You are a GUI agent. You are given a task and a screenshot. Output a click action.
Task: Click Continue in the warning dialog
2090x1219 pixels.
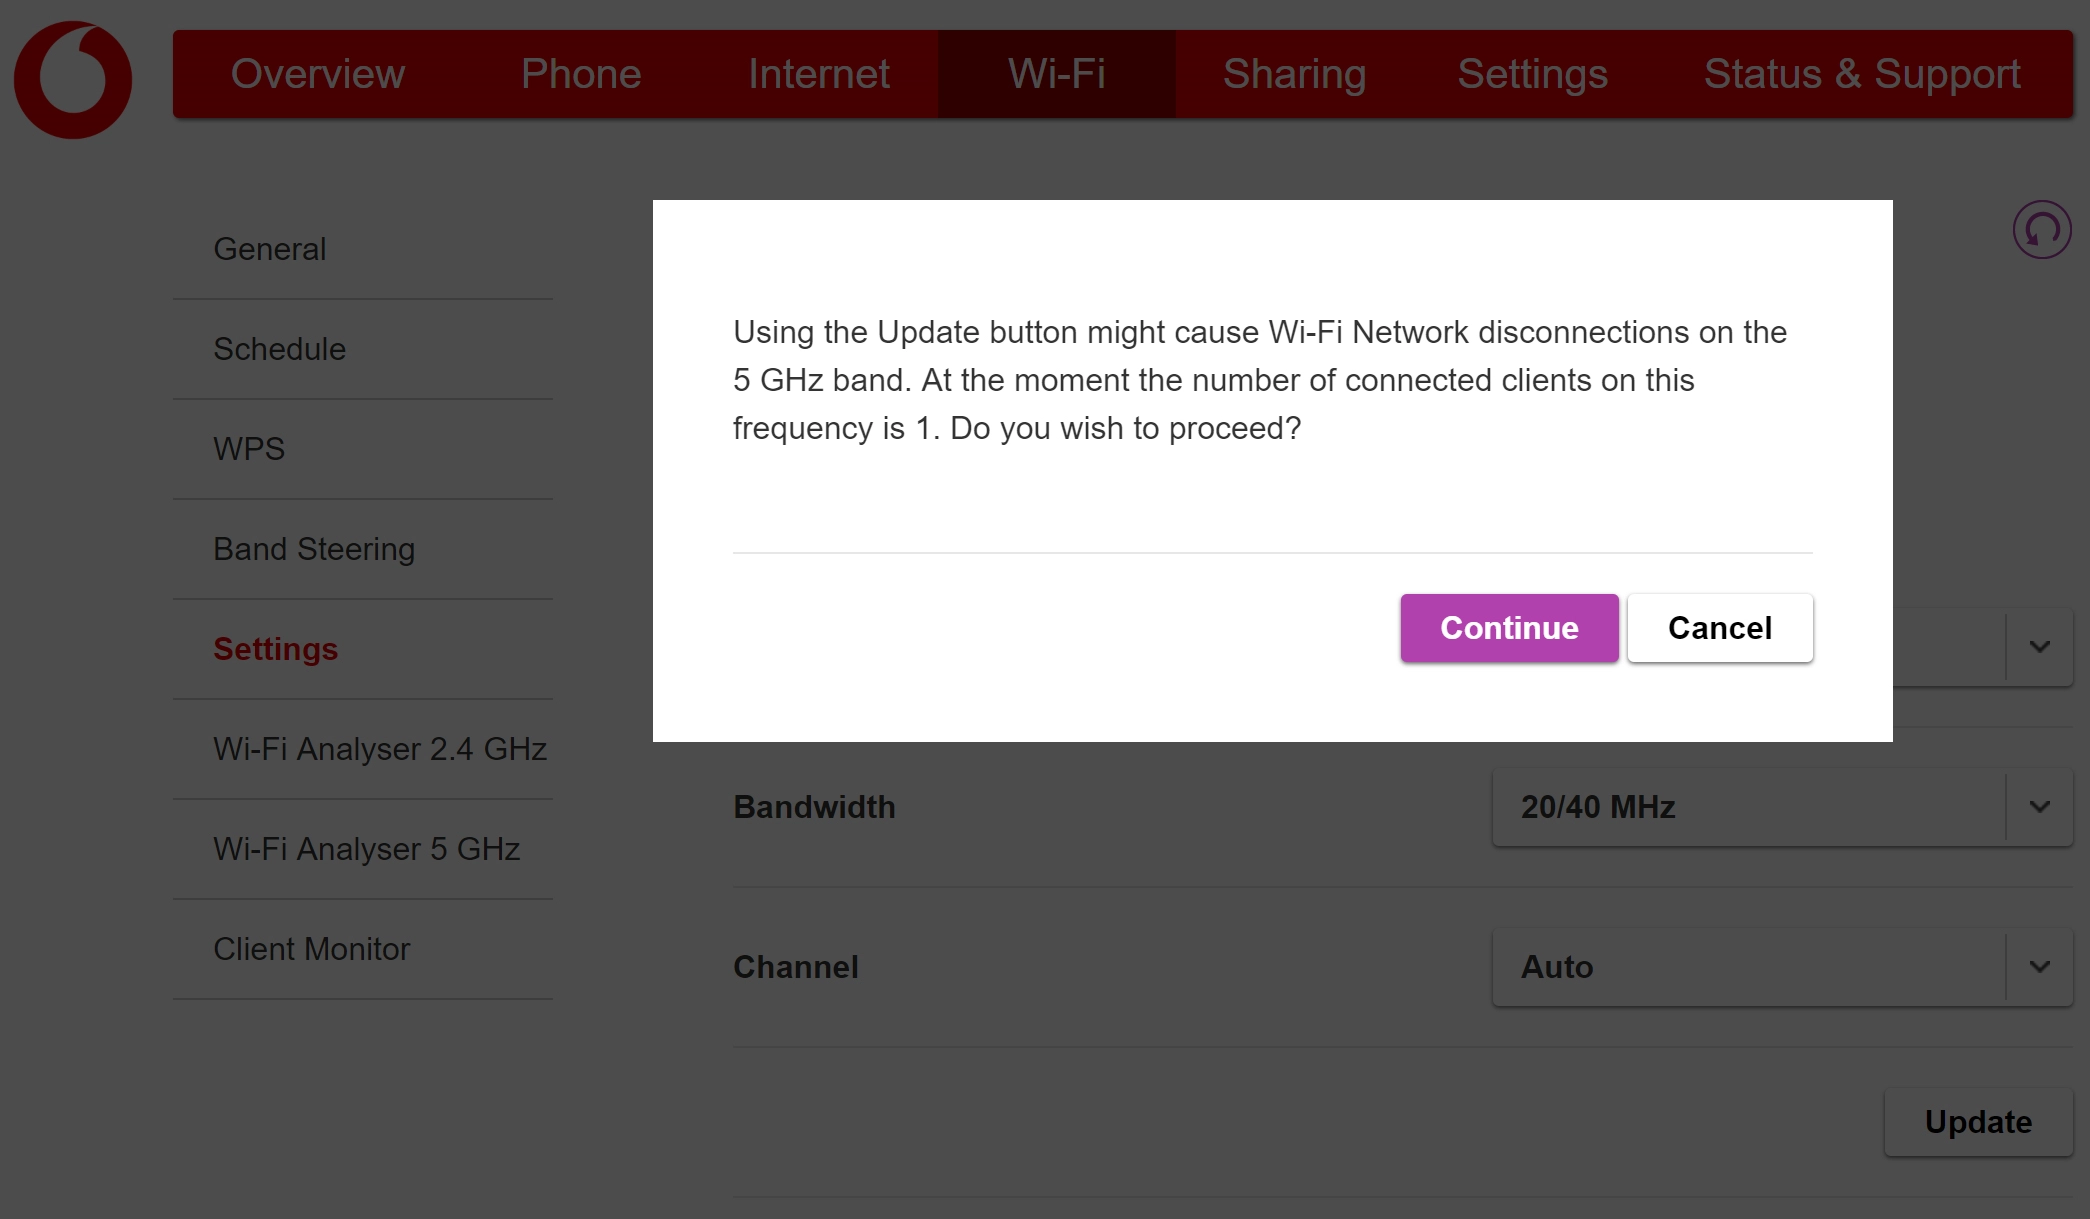point(1508,628)
